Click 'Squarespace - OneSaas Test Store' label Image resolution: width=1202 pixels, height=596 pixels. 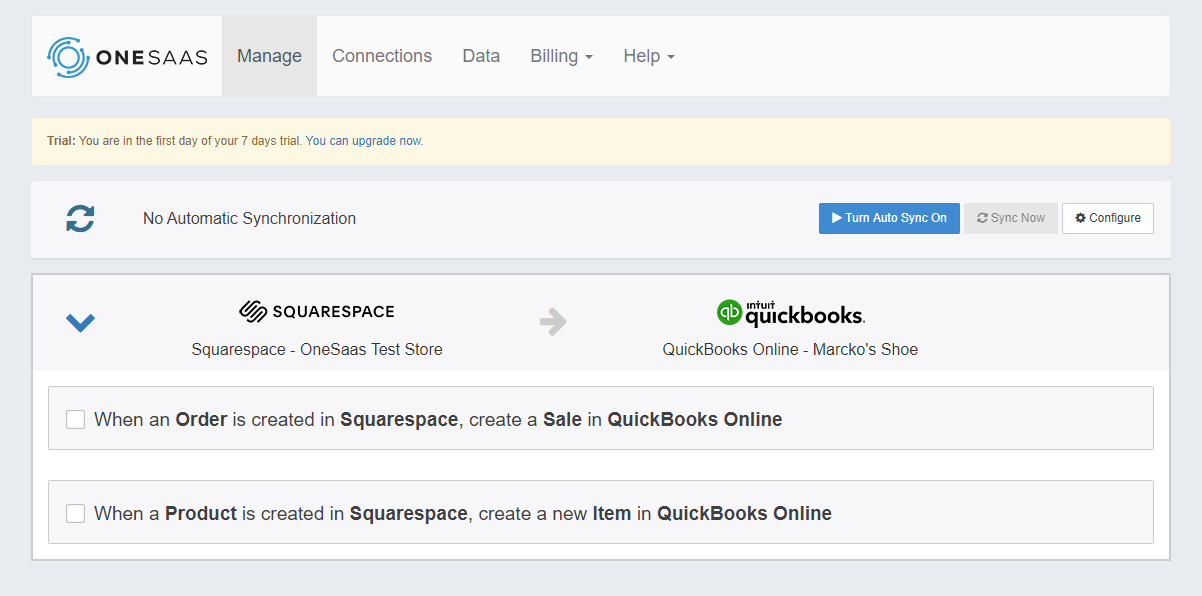[x=317, y=349]
